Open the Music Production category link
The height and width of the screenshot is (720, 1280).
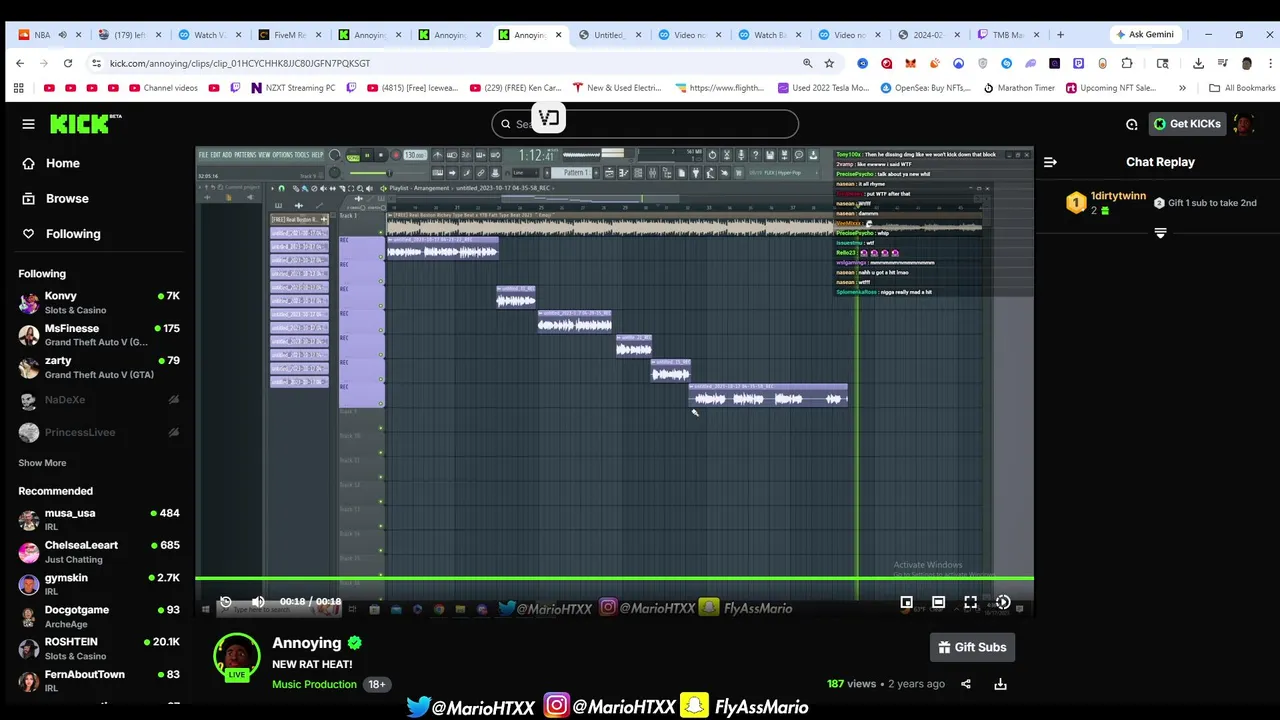click(x=314, y=684)
